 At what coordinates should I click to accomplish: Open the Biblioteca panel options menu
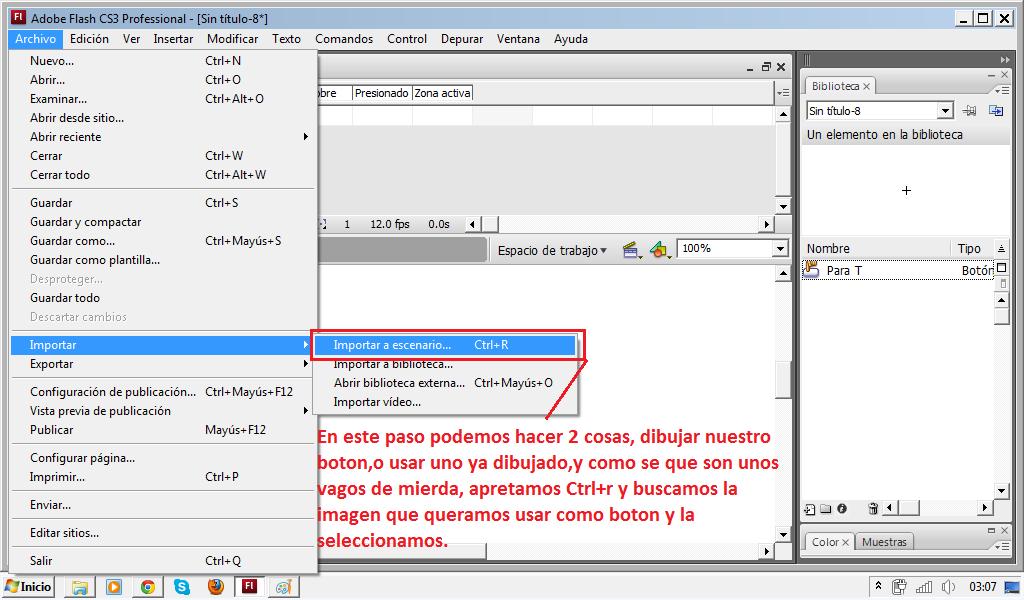pyautogui.click(x=1001, y=89)
